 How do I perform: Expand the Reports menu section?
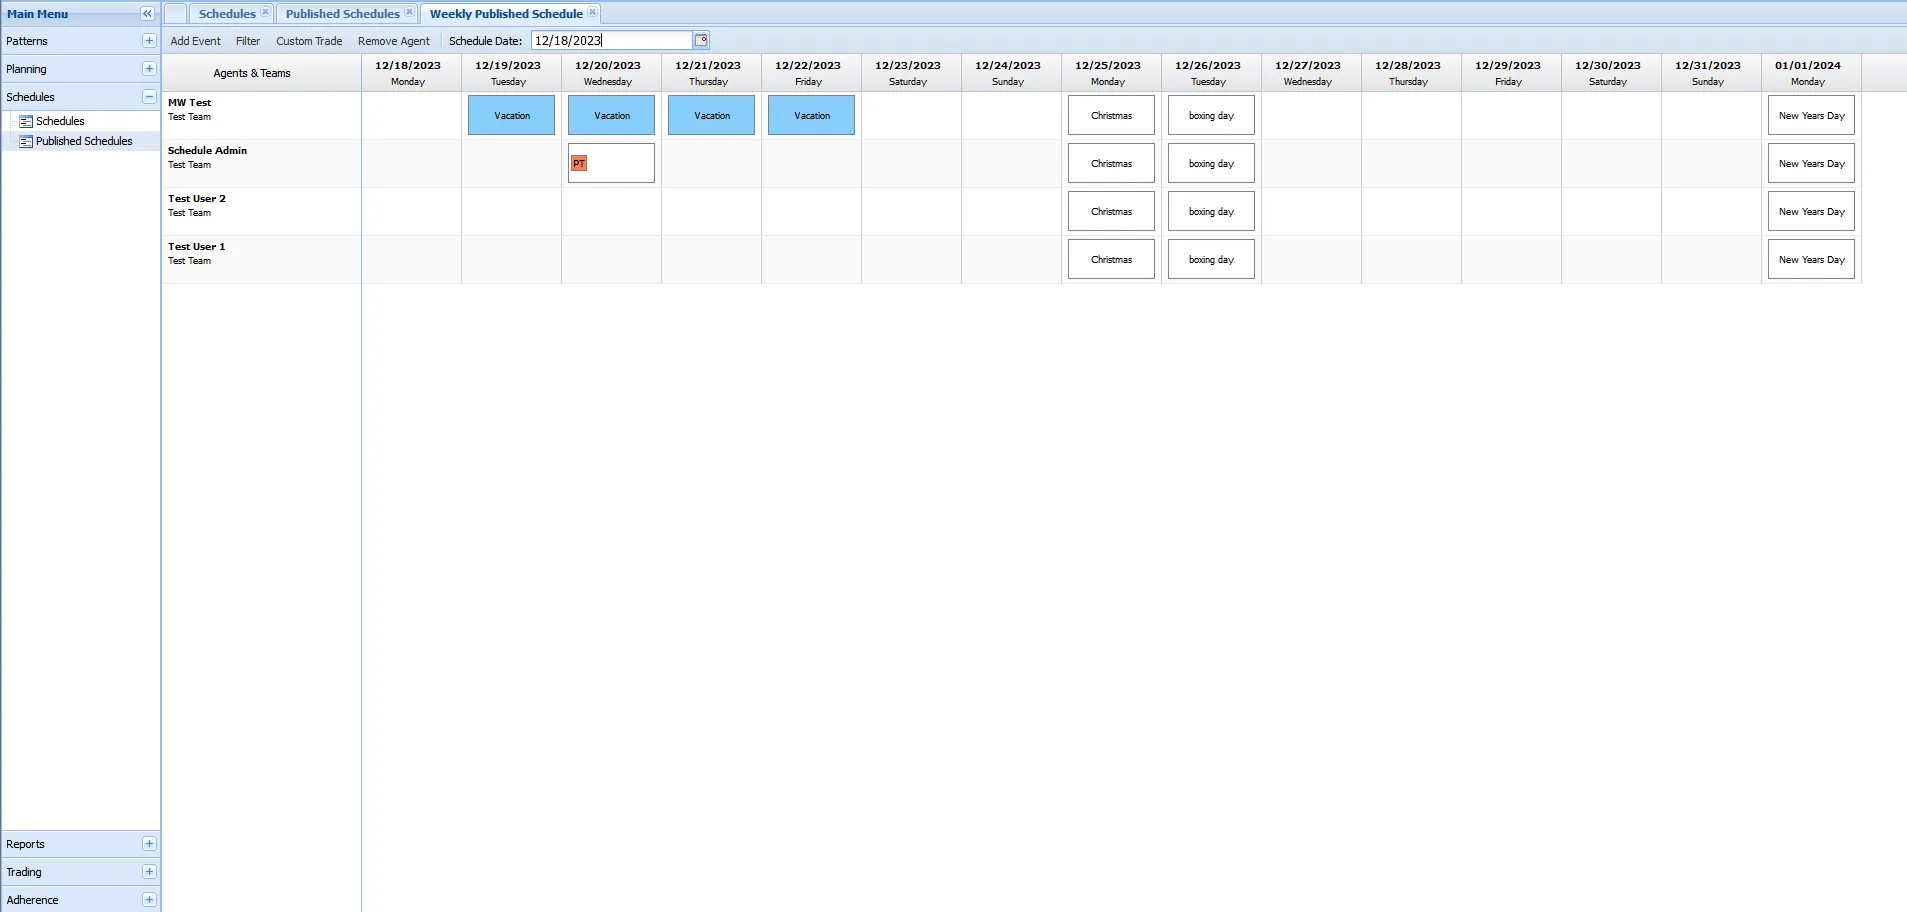click(149, 844)
